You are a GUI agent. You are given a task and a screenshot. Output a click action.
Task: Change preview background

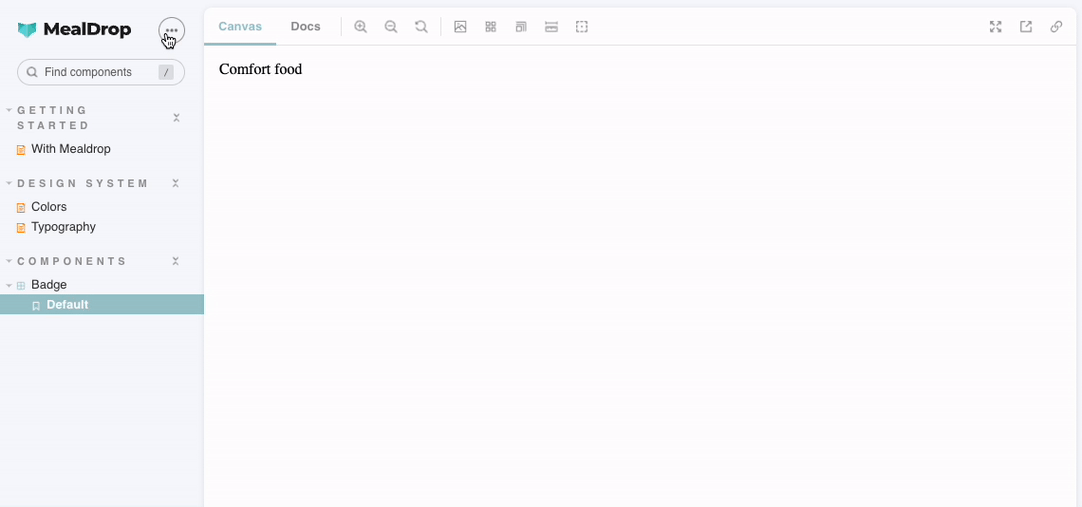click(460, 27)
